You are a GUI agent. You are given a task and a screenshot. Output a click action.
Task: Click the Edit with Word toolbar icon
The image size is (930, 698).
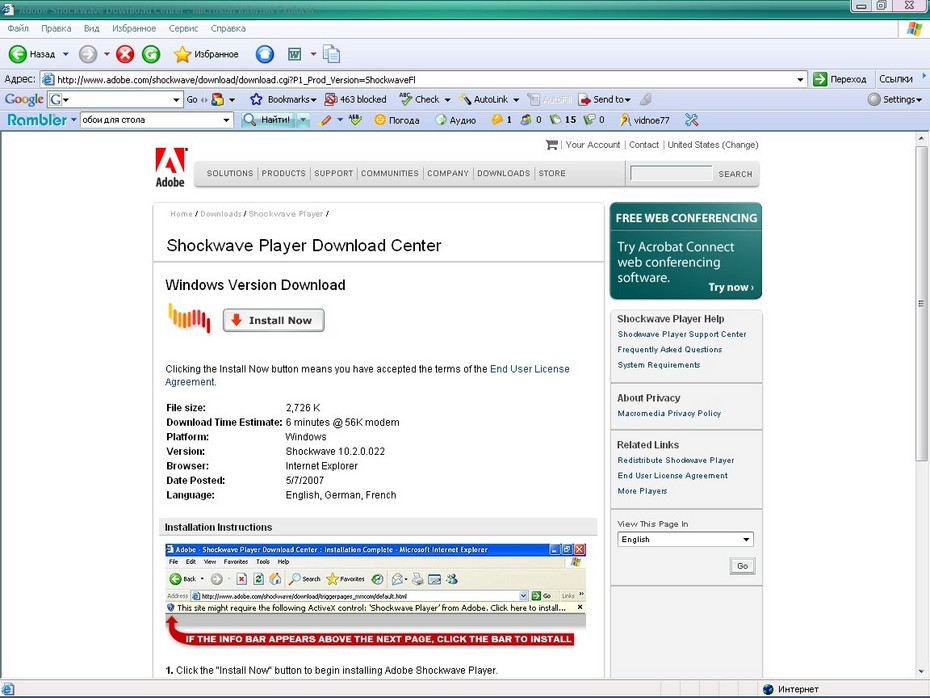click(x=294, y=54)
